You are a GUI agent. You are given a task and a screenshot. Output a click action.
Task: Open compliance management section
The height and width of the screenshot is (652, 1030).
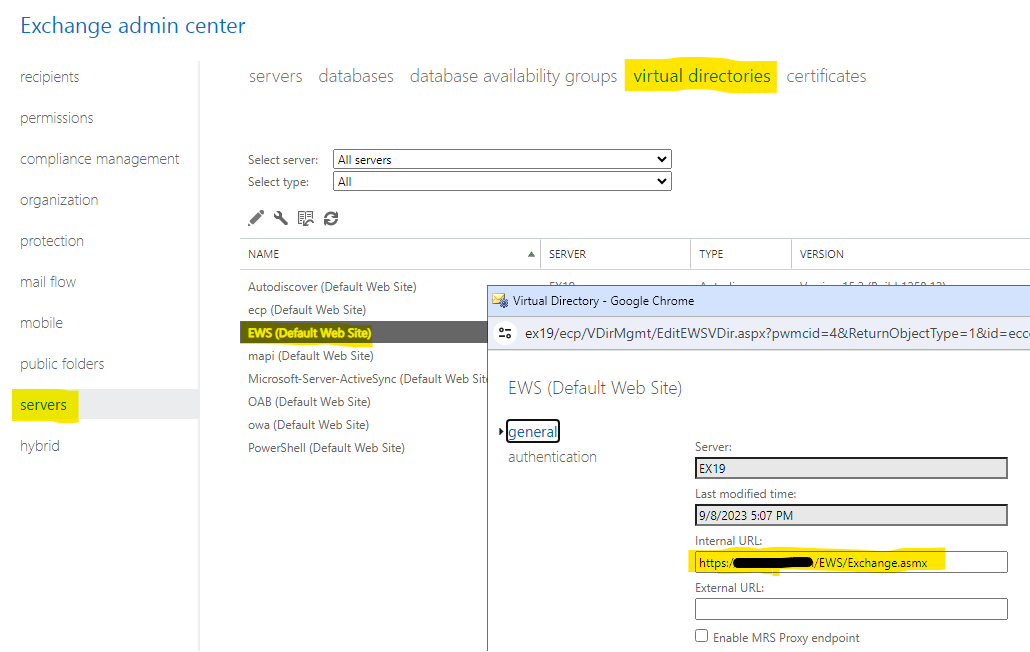click(99, 159)
